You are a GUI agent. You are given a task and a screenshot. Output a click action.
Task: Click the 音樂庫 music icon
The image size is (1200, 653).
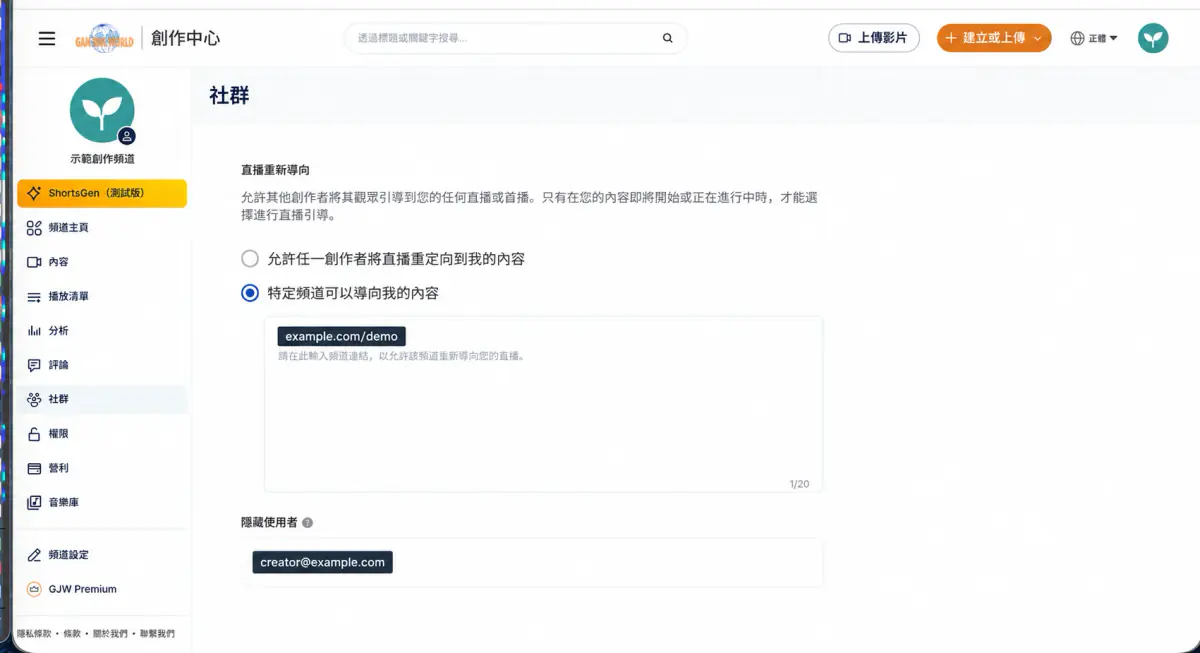34,502
